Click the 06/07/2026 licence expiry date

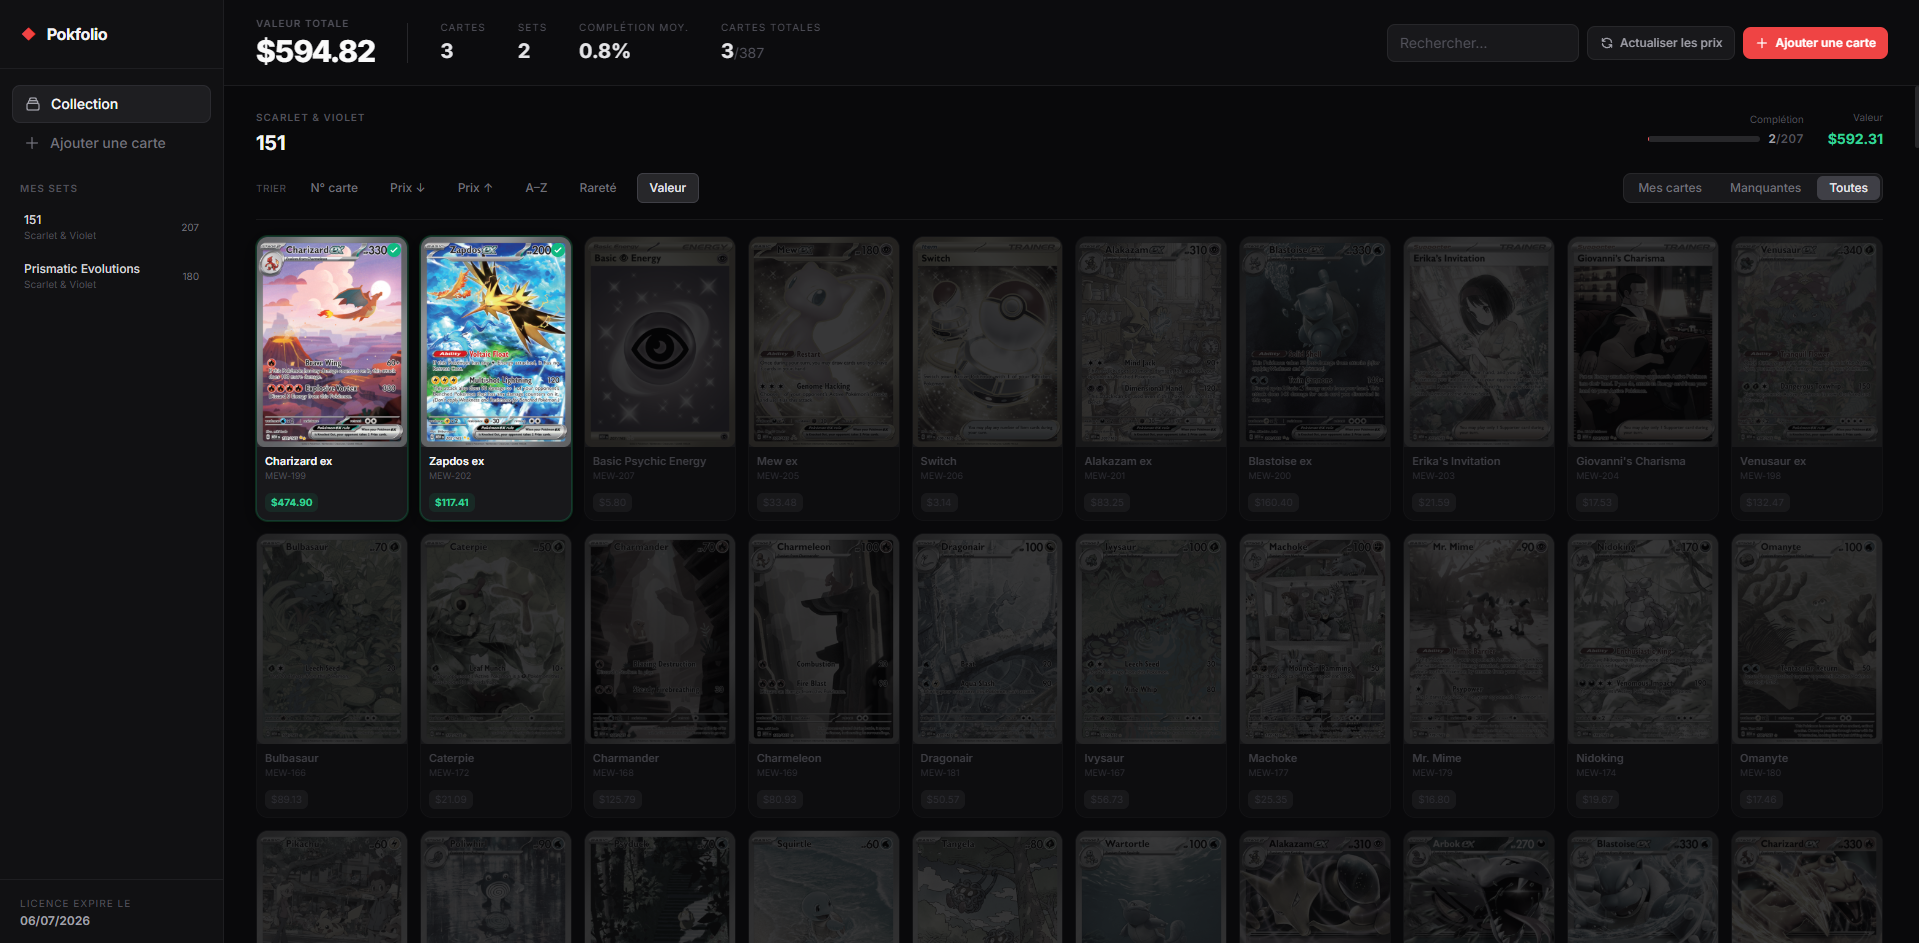click(x=55, y=921)
